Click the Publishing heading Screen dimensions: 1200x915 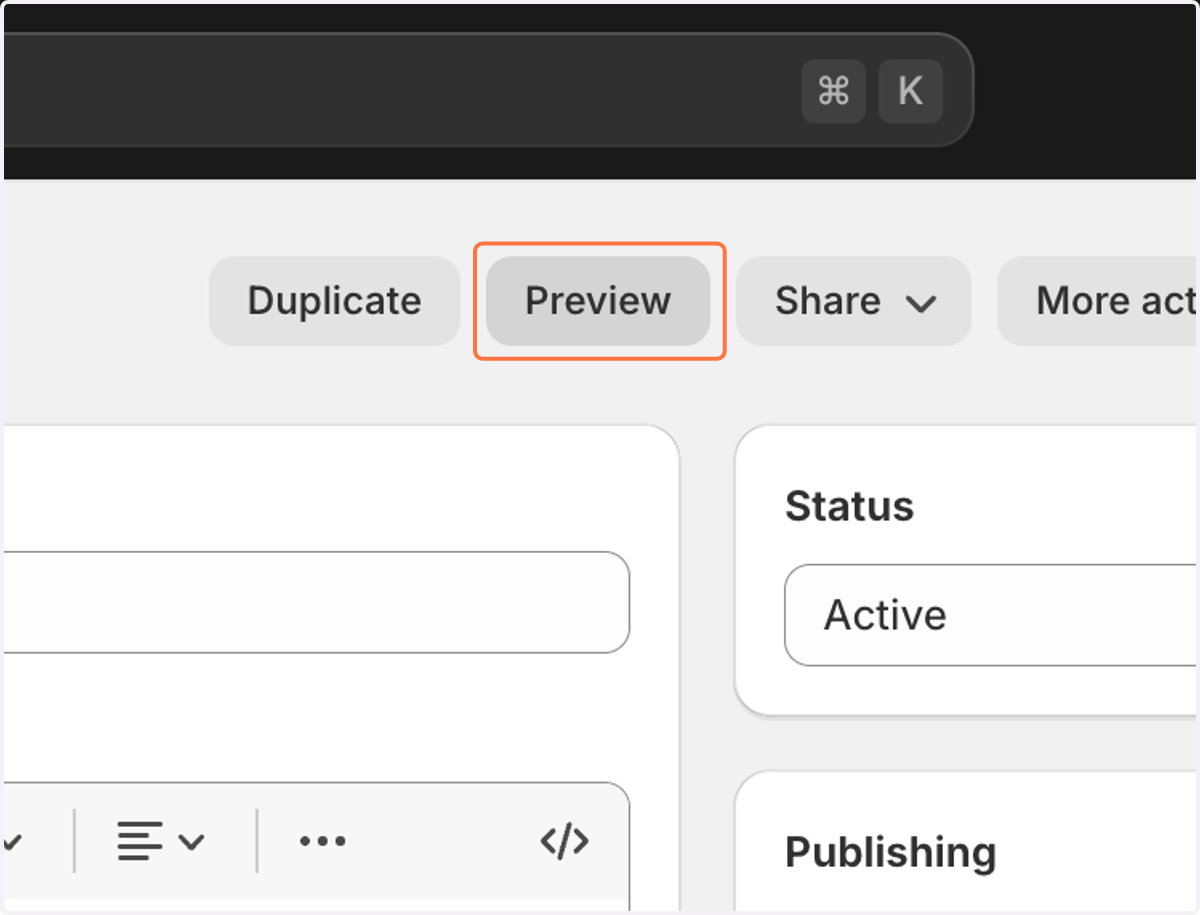click(x=890, y=852)
